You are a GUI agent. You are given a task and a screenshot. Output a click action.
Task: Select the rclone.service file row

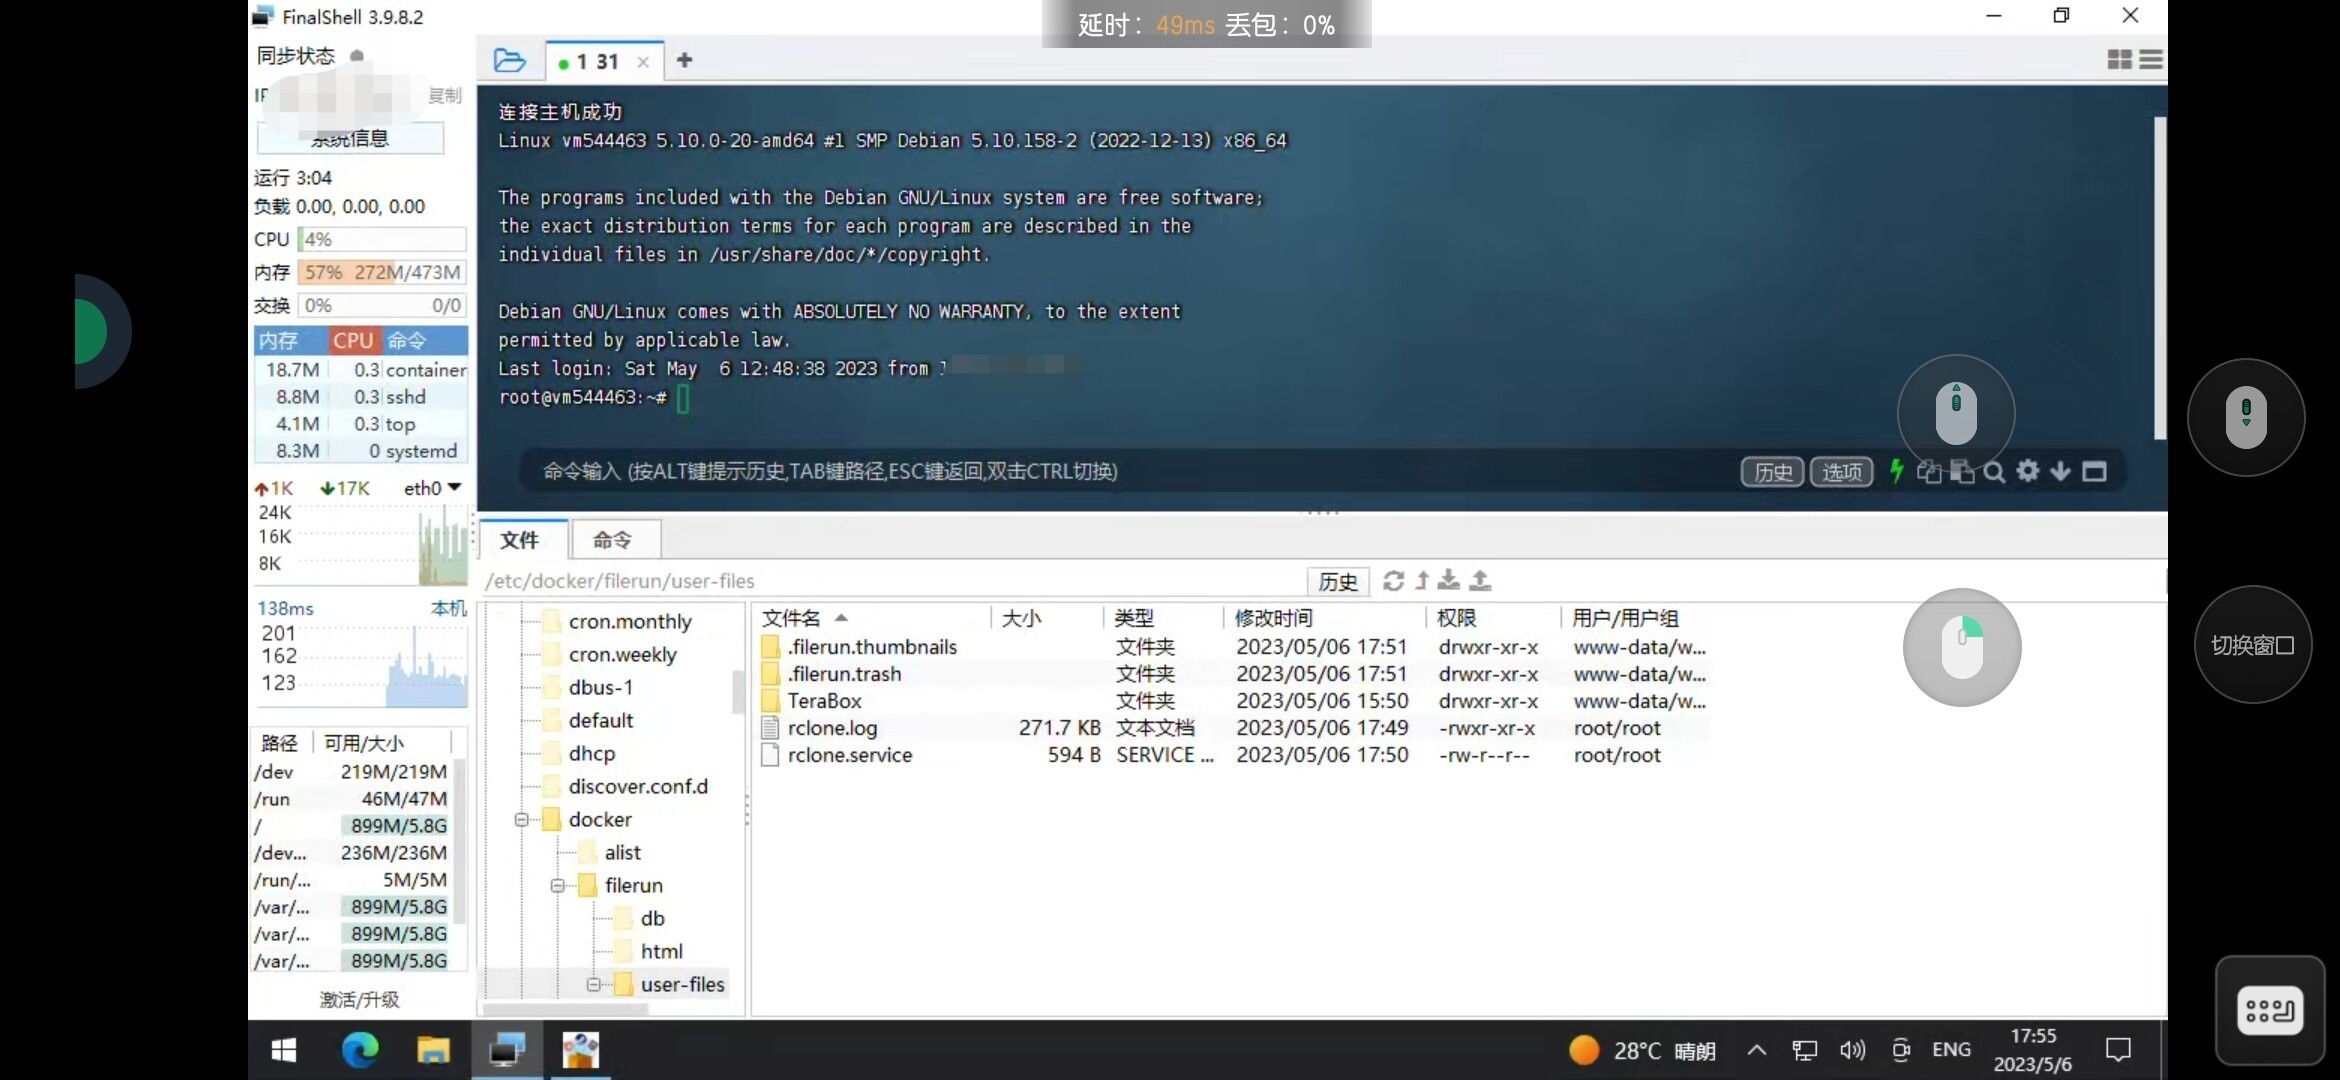pyautogui.click(x=1233, y=755)
